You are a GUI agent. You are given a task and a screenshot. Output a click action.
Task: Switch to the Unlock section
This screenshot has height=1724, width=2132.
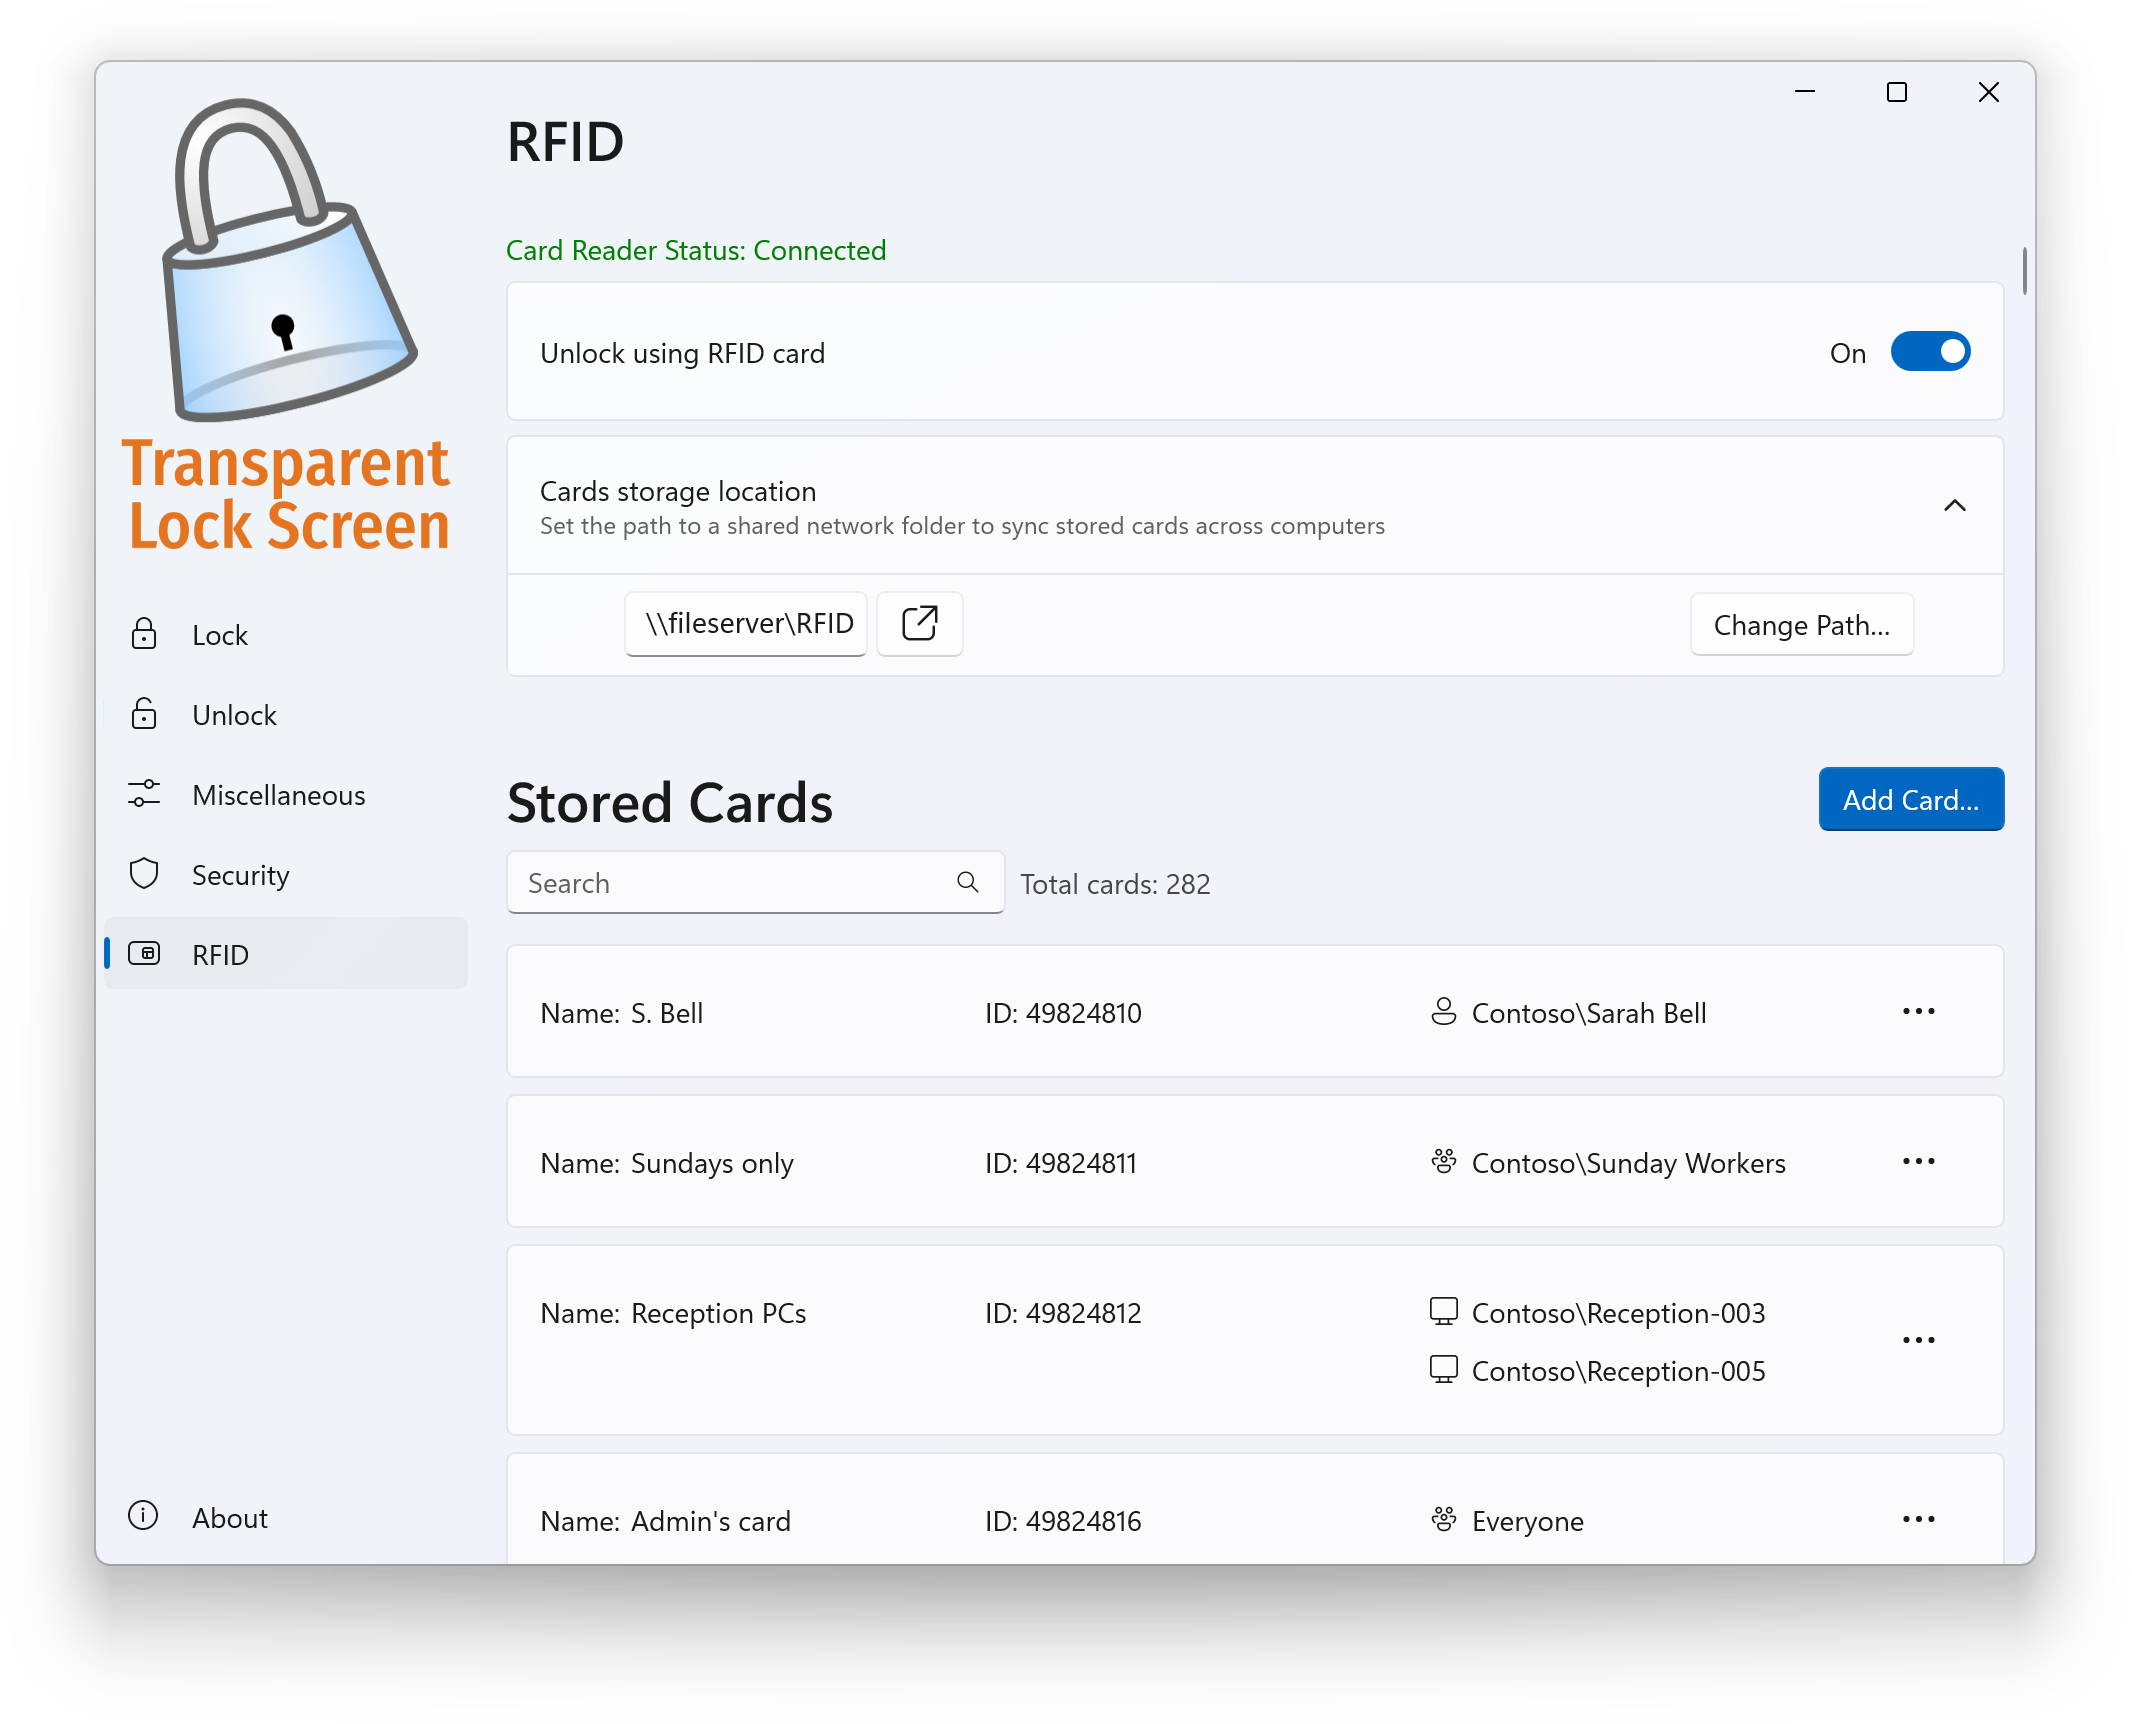point(234,714)
